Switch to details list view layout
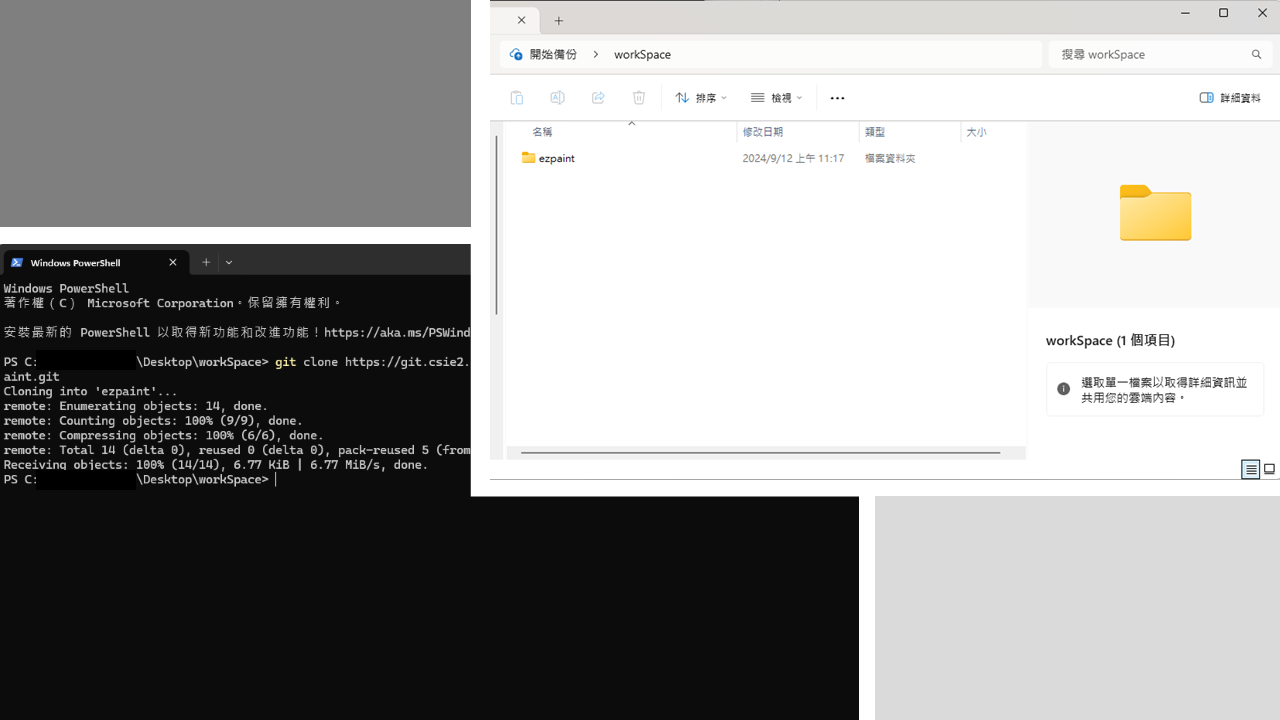Image resolution: width=1280 pixels, height=720 pixels. coord(1250,469)
